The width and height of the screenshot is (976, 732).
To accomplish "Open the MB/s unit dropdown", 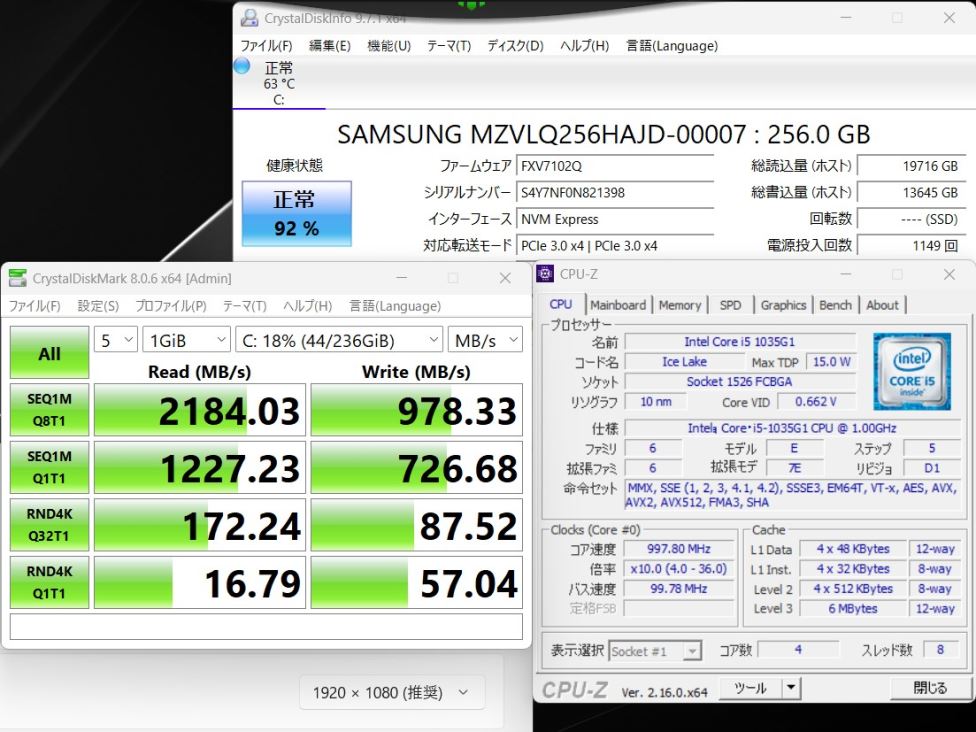I will click(x=486, y=340).
